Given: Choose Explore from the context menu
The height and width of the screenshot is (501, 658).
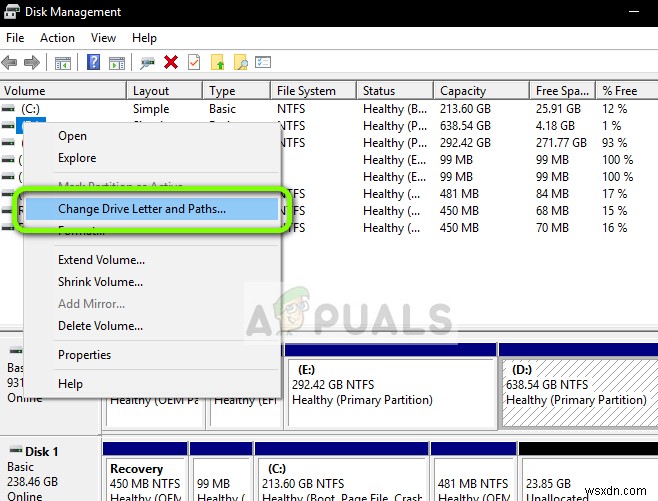Looking at the screenshot, I should point(152,158).
